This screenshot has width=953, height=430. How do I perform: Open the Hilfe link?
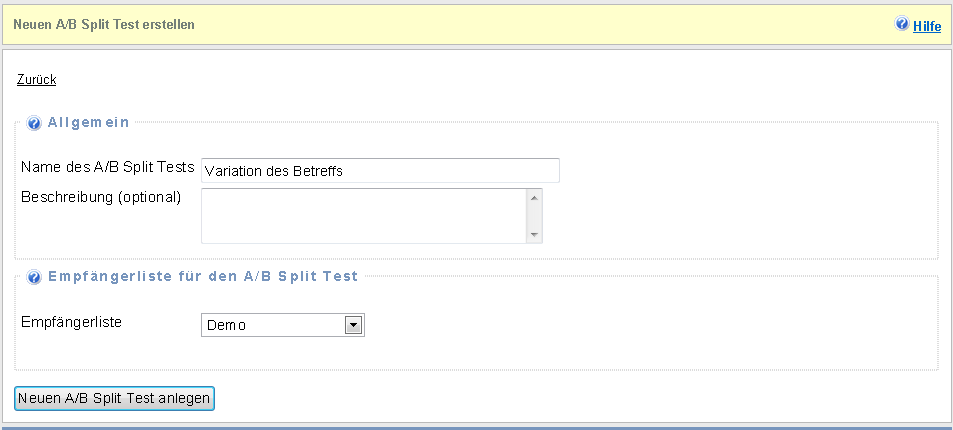927,26
